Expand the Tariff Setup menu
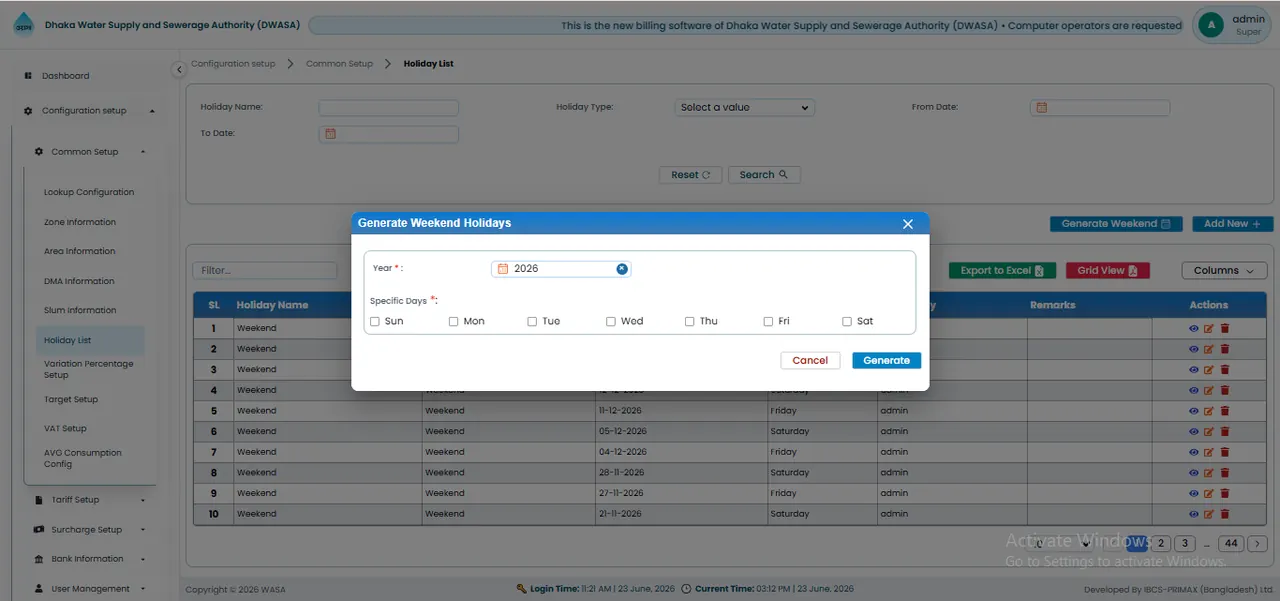 click(90, 500)
